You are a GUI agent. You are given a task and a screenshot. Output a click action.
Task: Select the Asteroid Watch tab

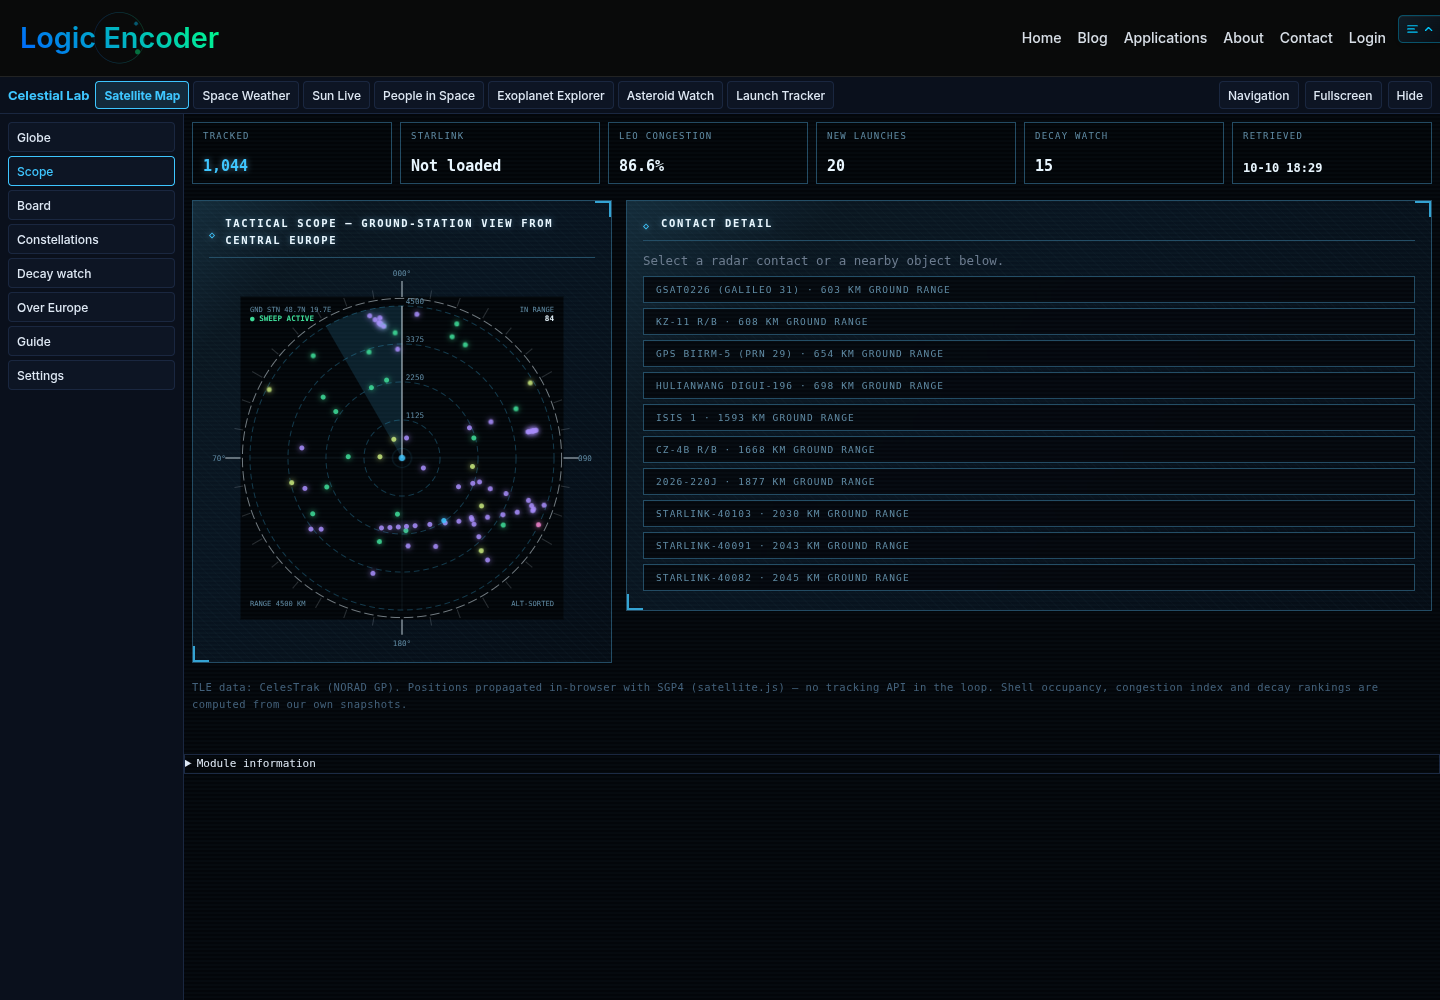[x=670, y=96]
